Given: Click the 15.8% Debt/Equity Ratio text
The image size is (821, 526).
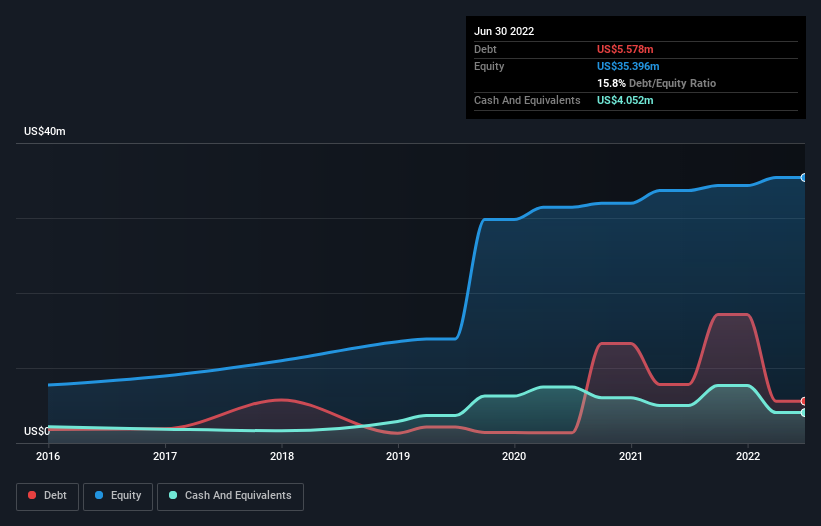Looking at the screenshot, I should [x=657, y=83].
